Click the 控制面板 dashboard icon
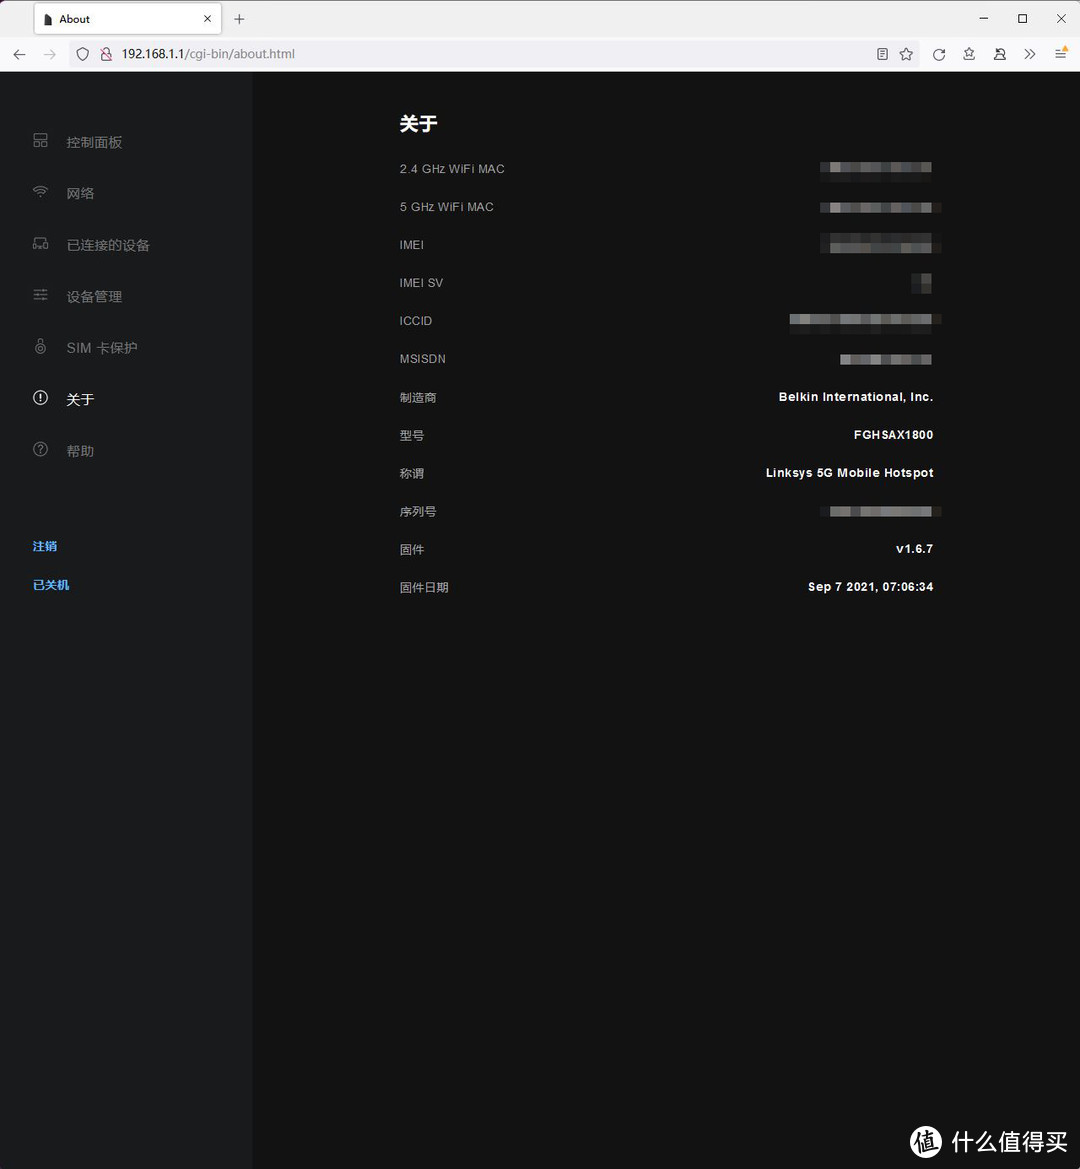1080x1169 pixels. (x=40, y=140)
